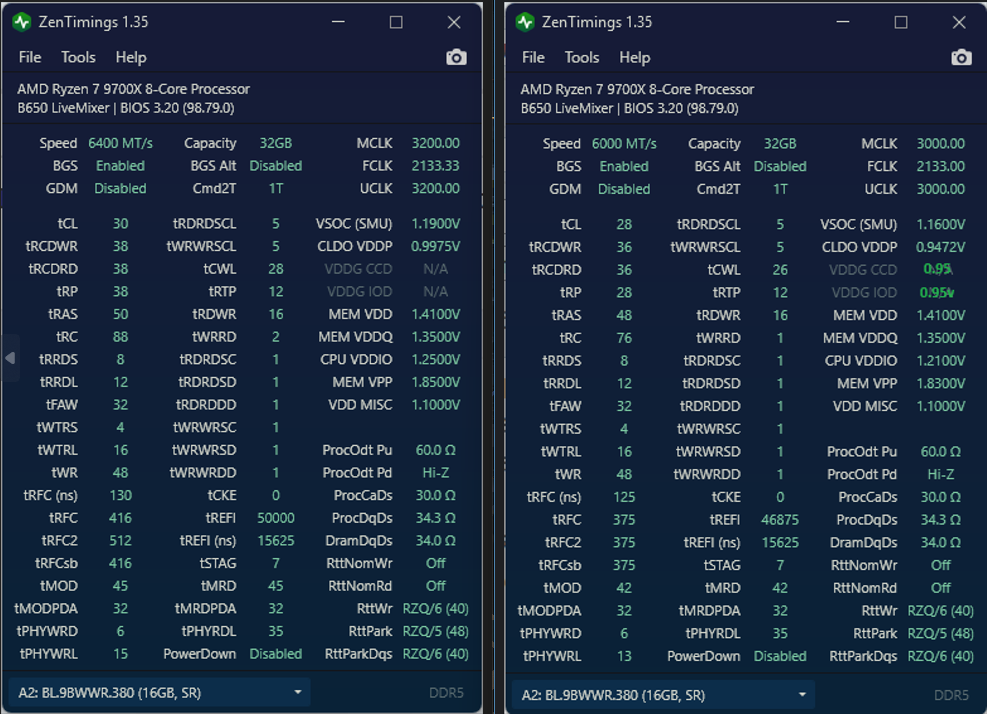The width and height of the screenshot is (987, 714).
Task: Click the tREFI 50000 value
Action: 276,518
